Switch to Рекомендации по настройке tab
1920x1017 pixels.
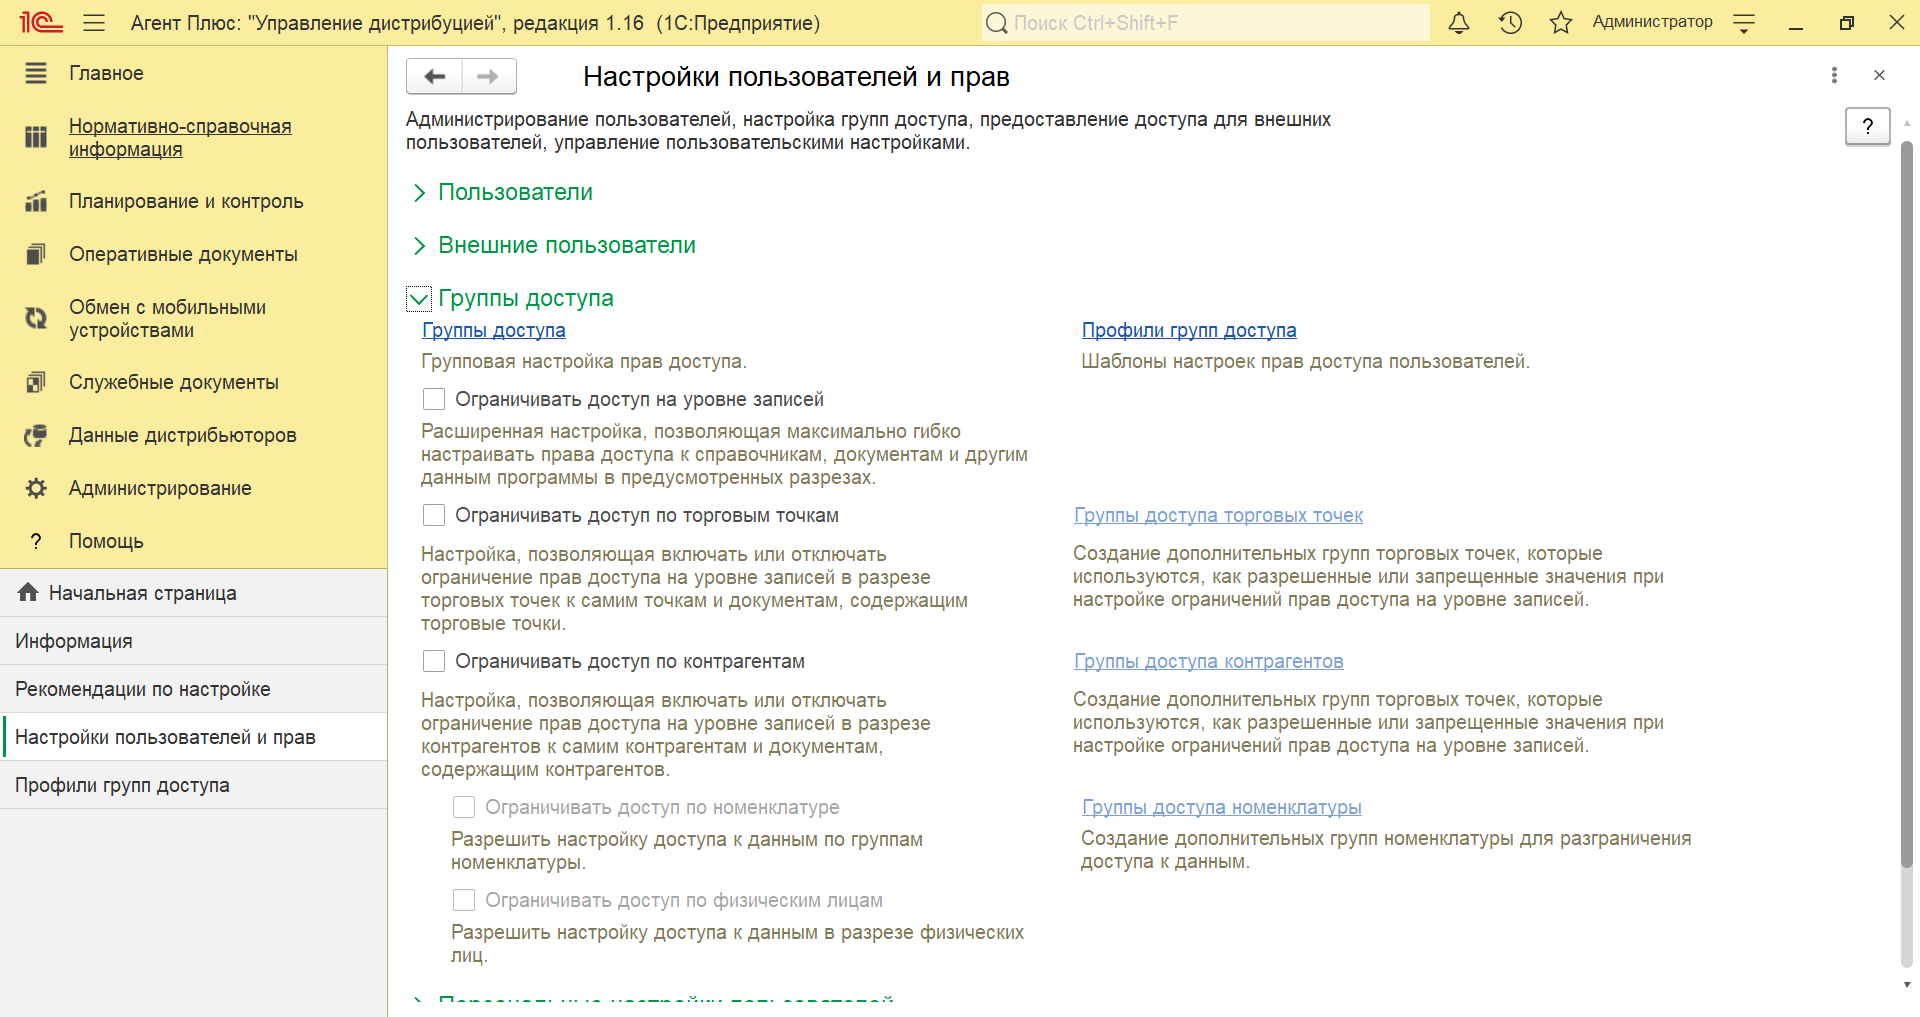(194, 689)
